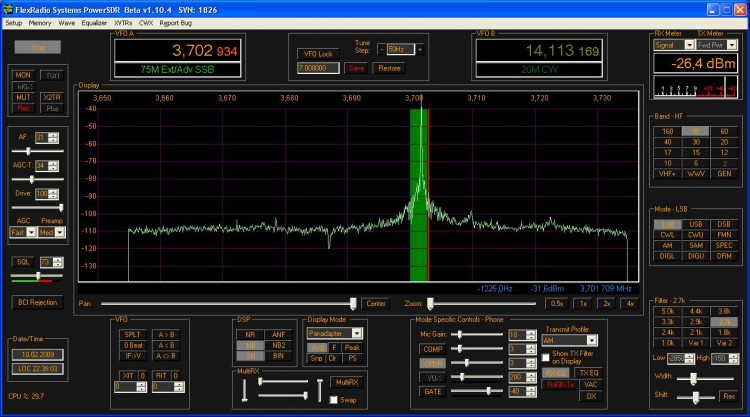Click the 0 Beat button

[132, 345]
